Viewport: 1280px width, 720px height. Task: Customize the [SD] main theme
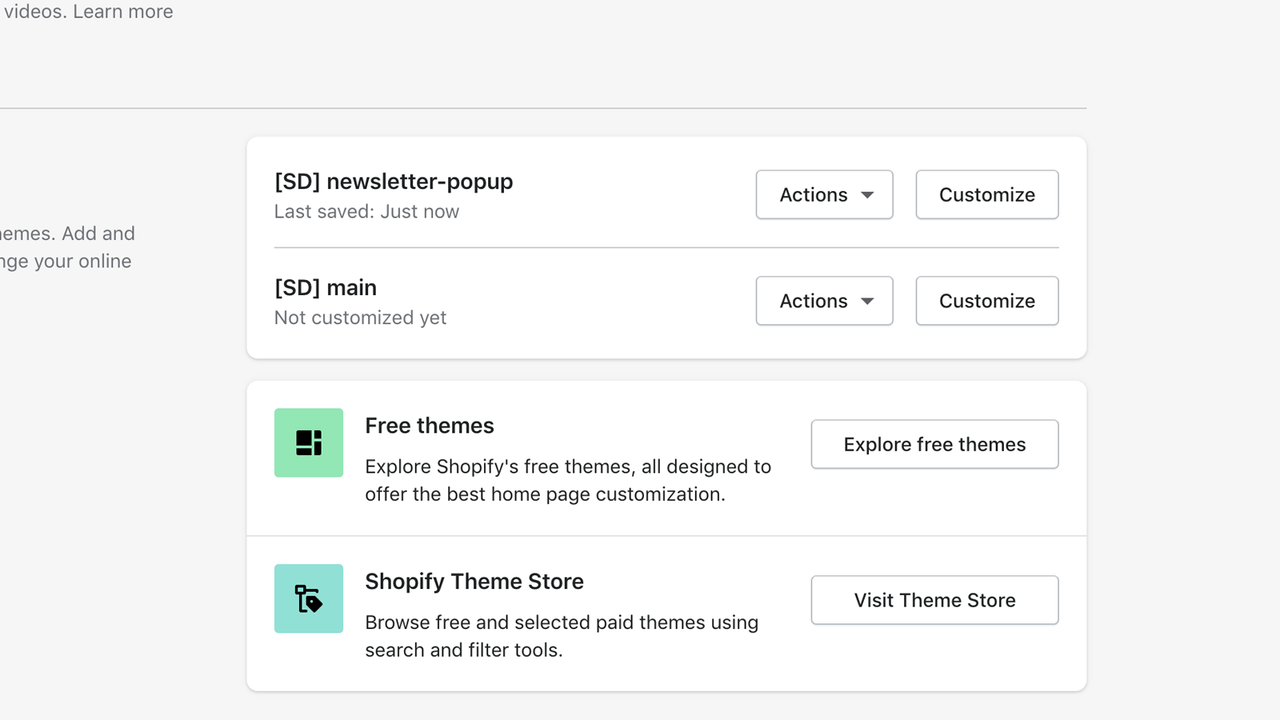(986, 300)
